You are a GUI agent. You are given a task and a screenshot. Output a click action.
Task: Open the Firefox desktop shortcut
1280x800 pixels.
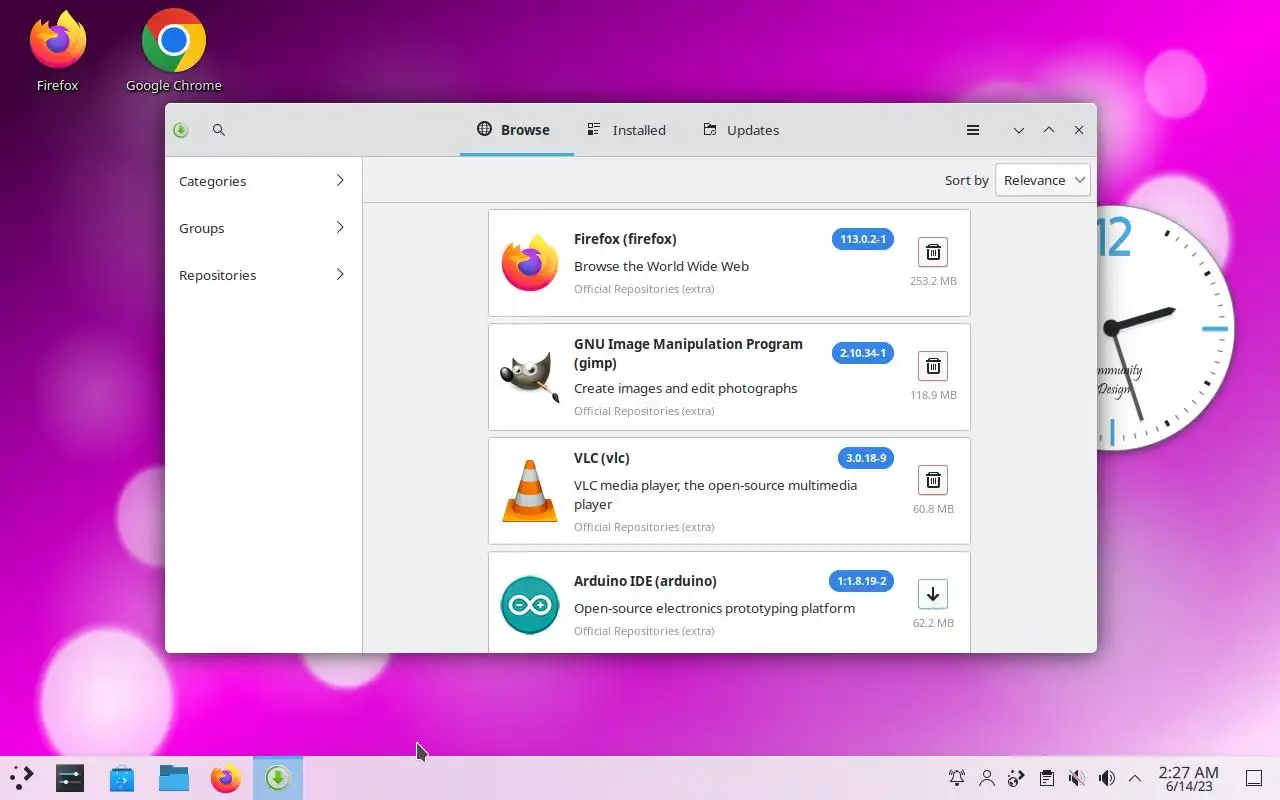58,52
